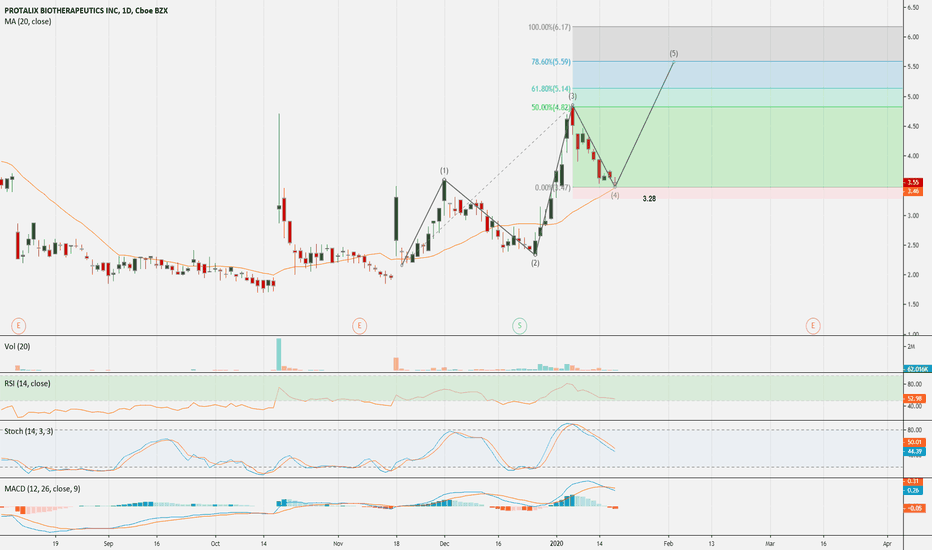
Task: Open the earnings marker E near November
Action: tap(359, 325)
